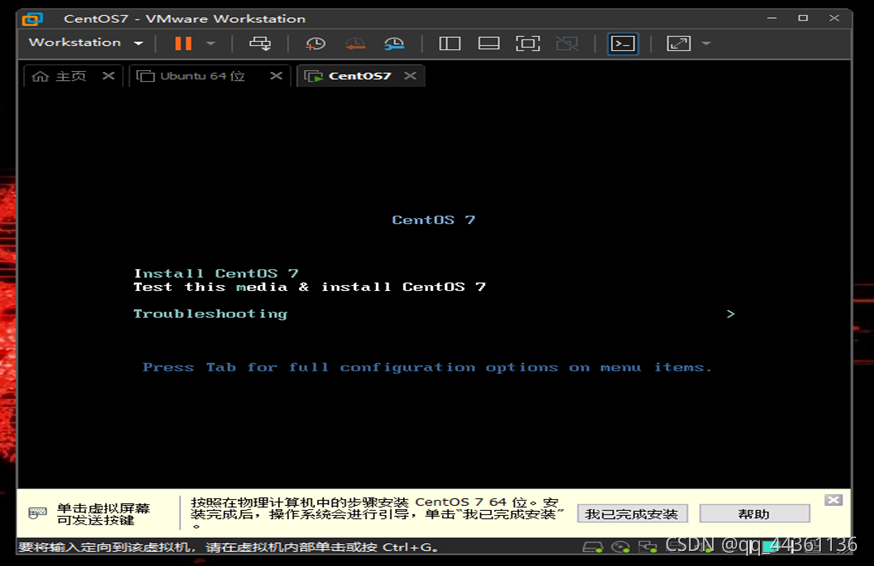This screenshot has width=874, height=566.
Task: Pause the virtual machine with orange button
Action: coord(183,43)
